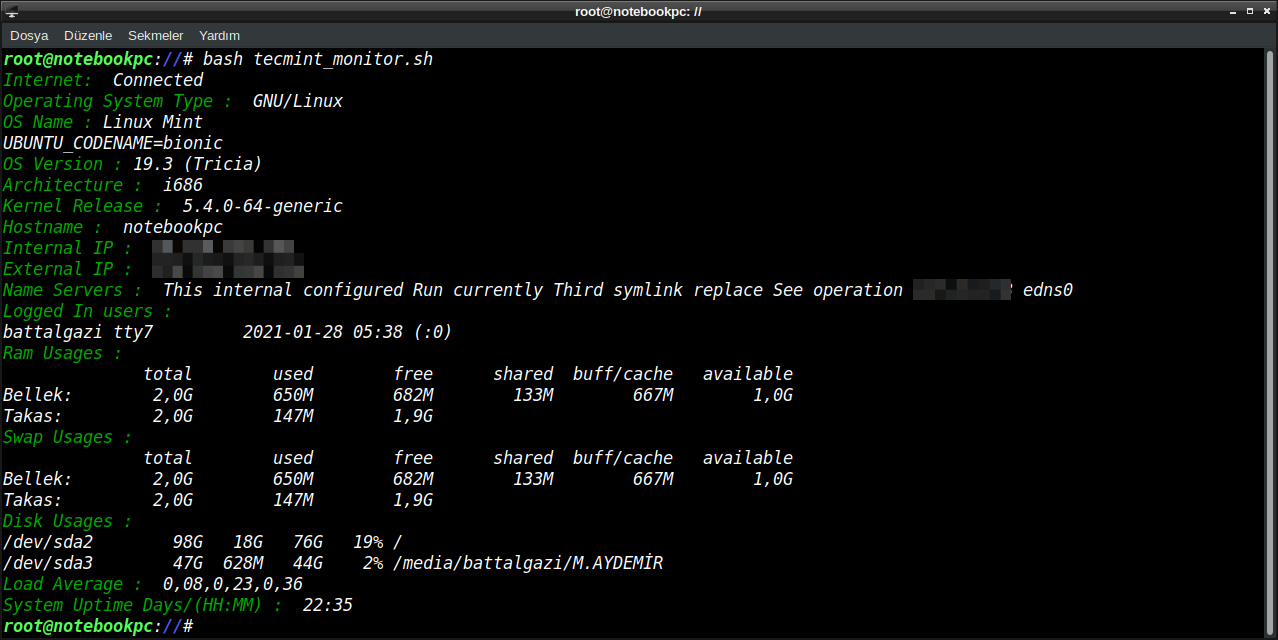Select the '19%' usage value
The height and width of the screenshot is (640, 1278).
pos(368,542)
